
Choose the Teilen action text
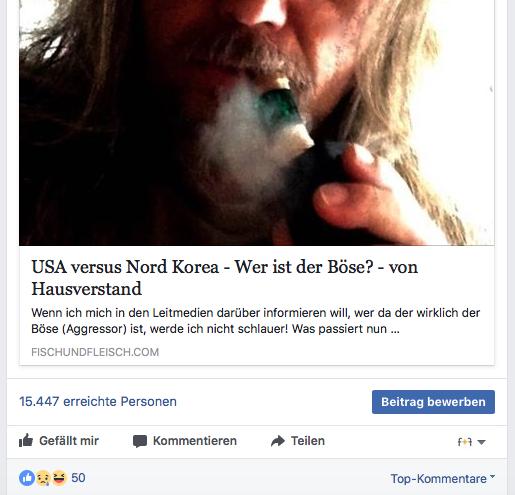coord(308,441)
